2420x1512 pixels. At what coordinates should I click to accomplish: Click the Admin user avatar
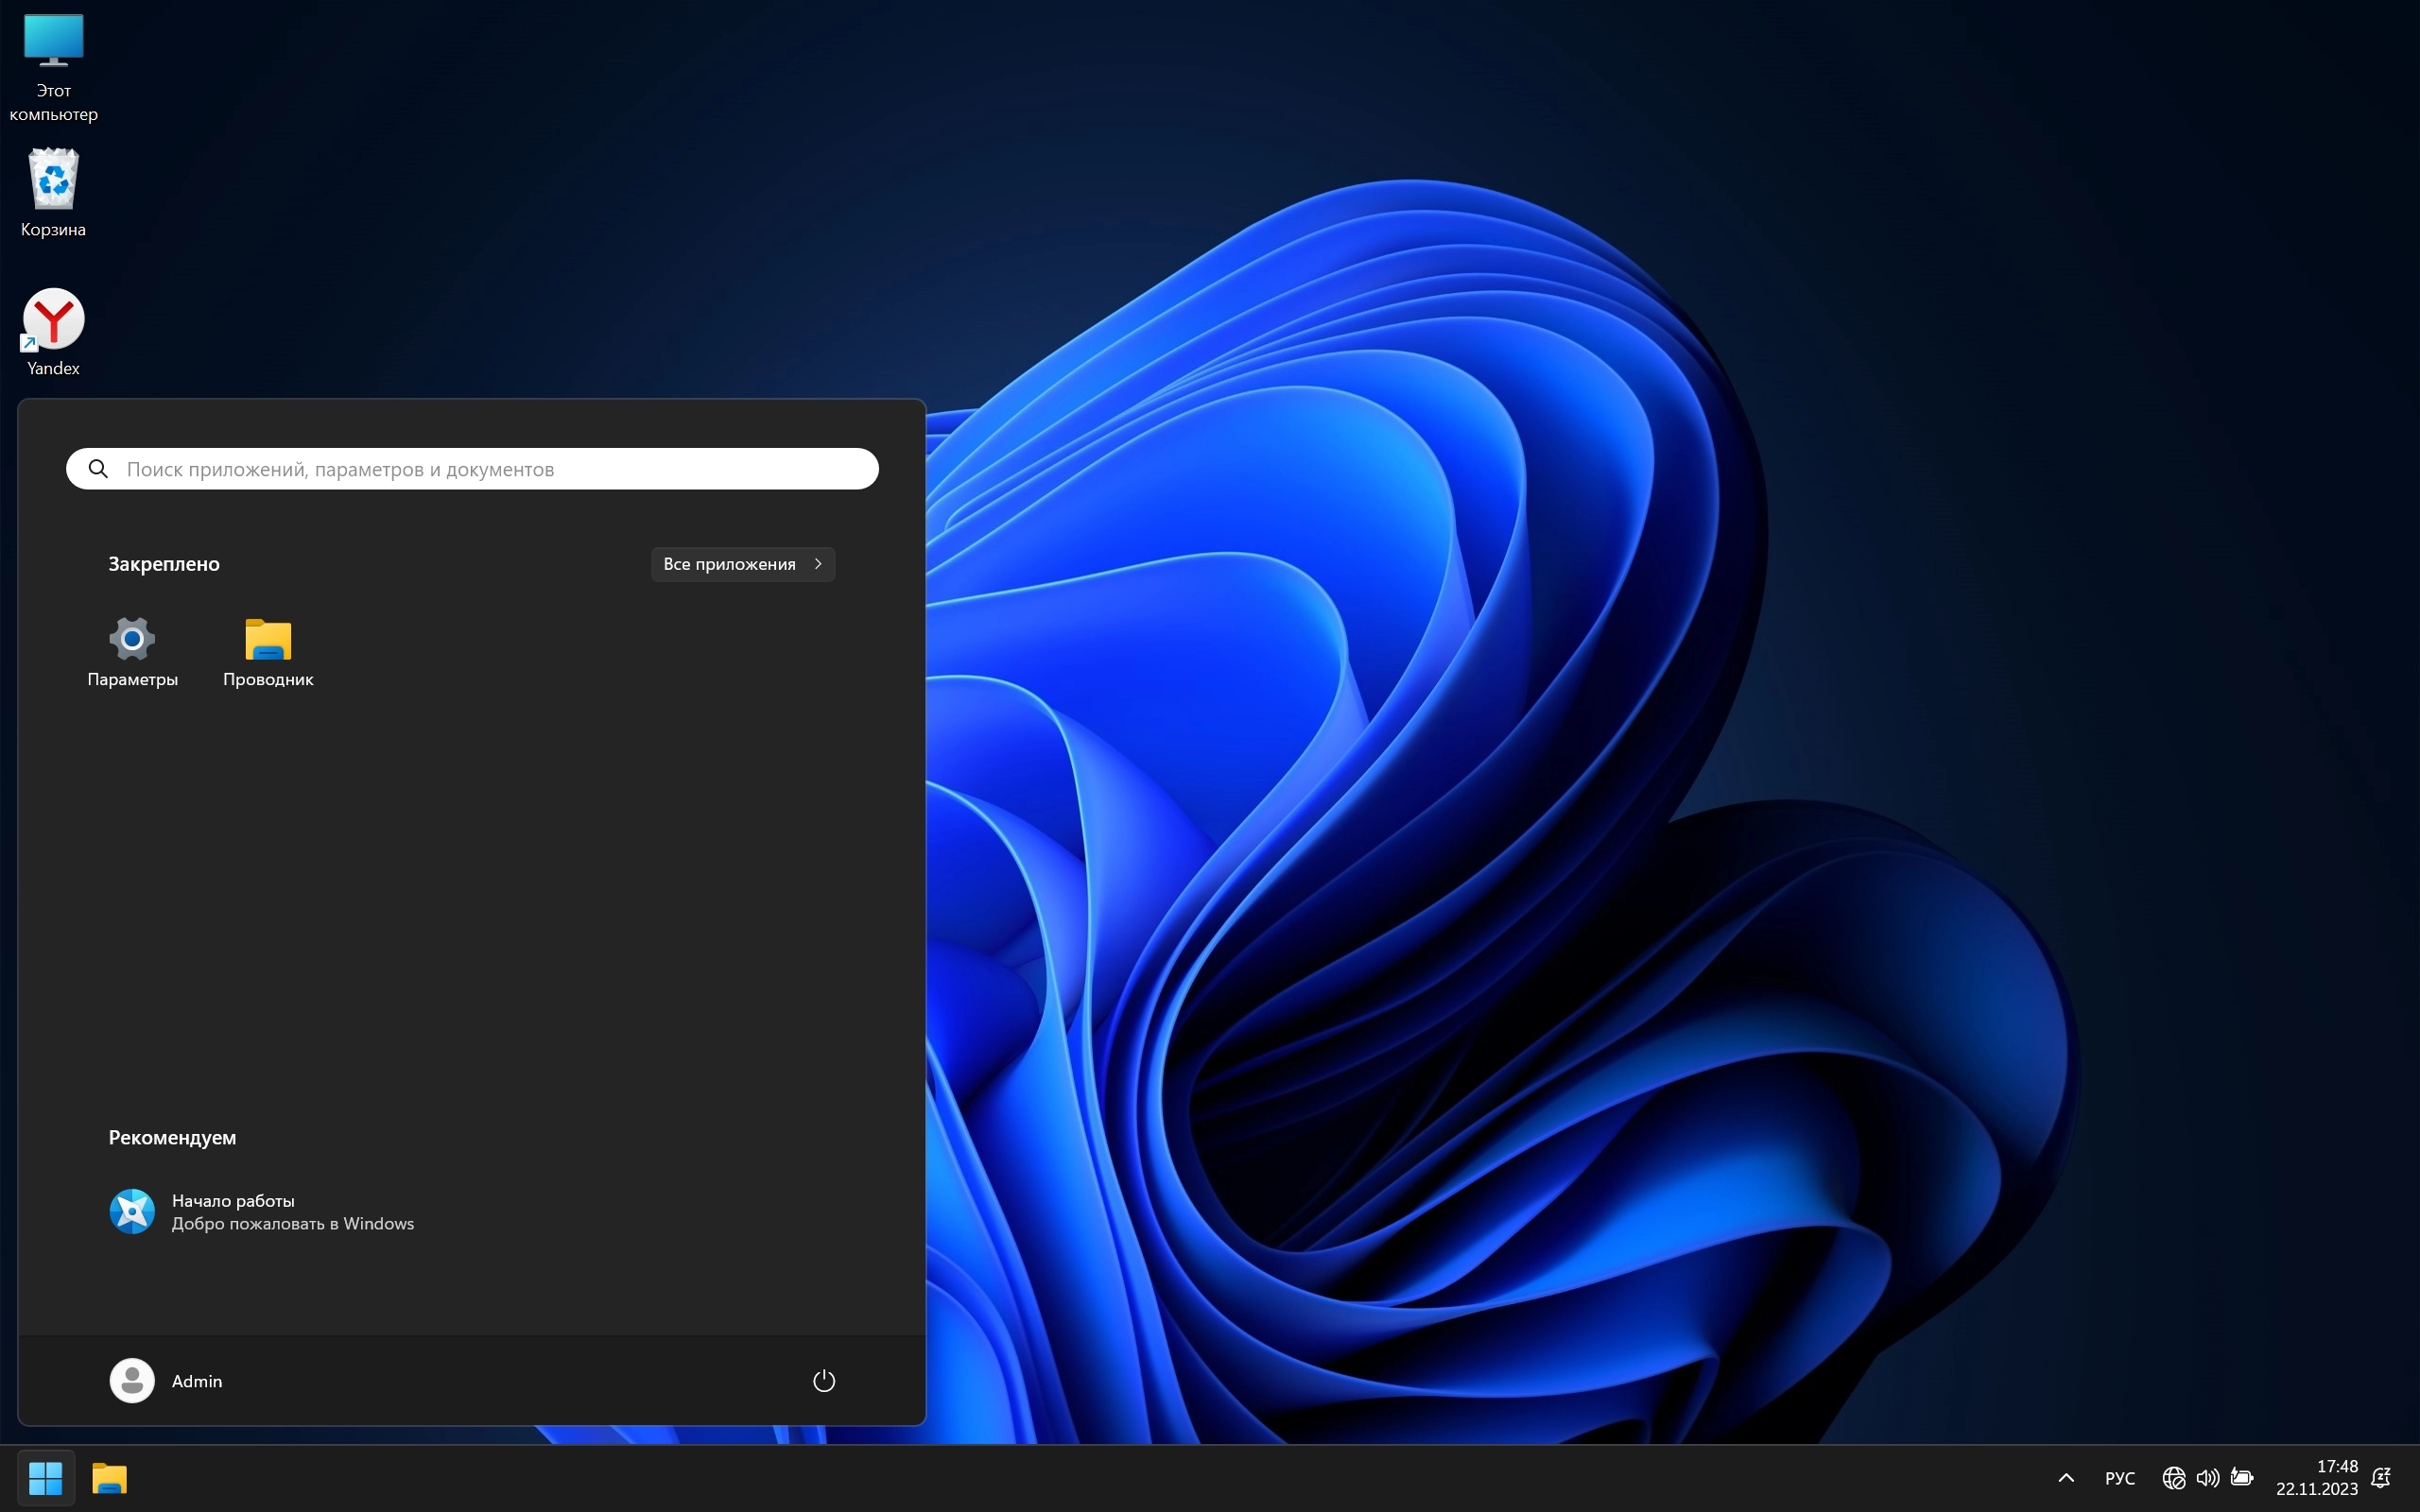(132, 1380)
